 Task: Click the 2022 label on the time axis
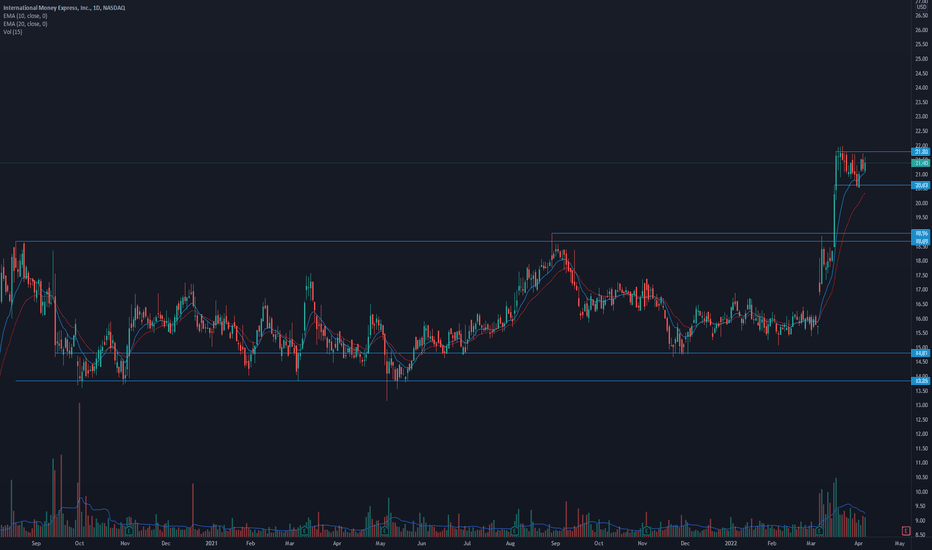point(731,543)
